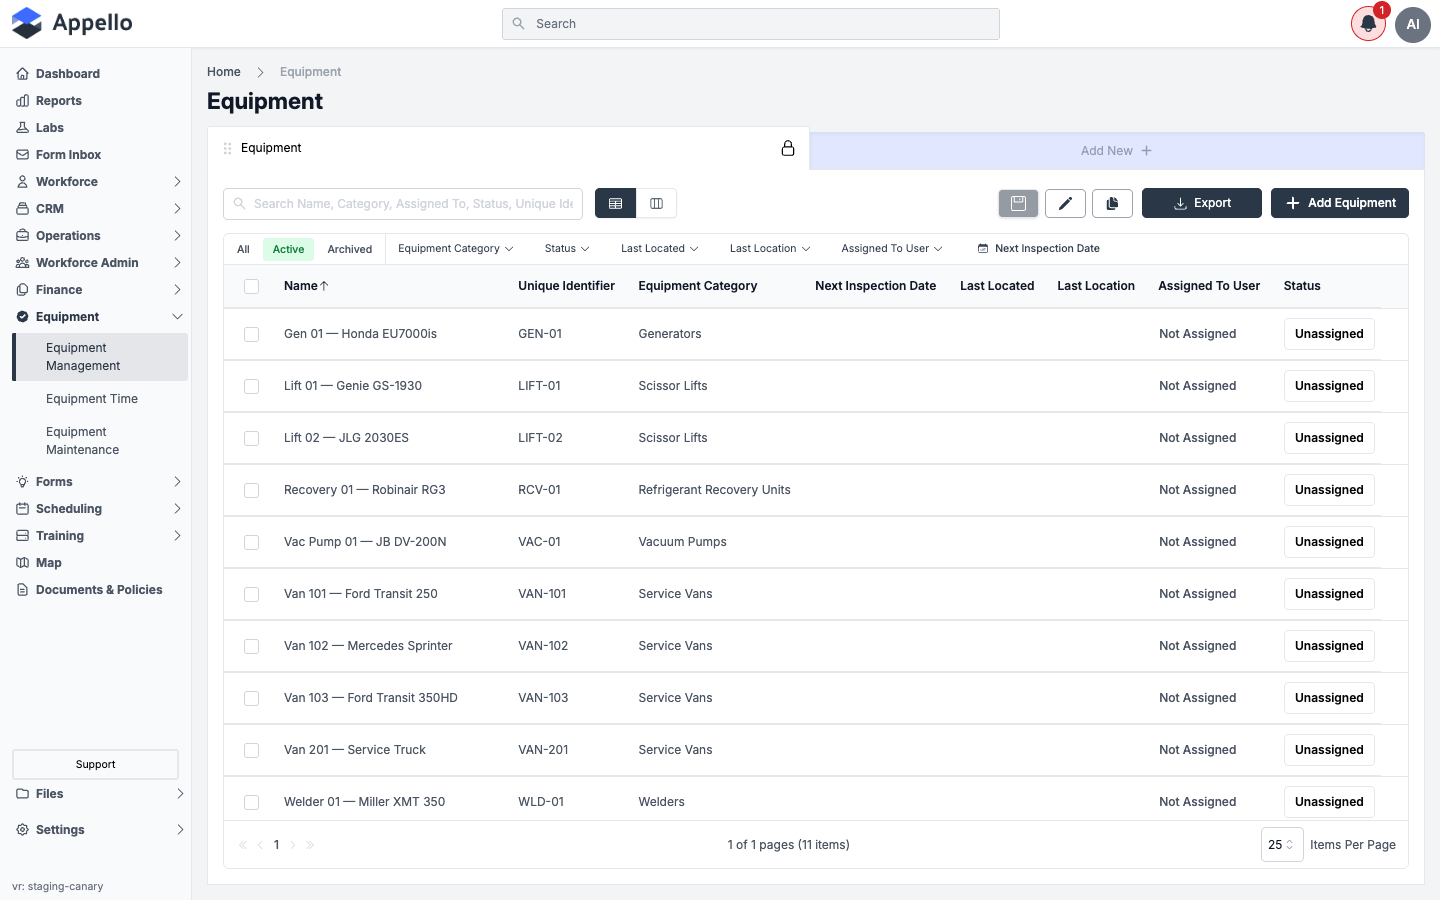Focus the top global Search field
Viewport: 1440px width, 918px height.
(x=751, y=24)
